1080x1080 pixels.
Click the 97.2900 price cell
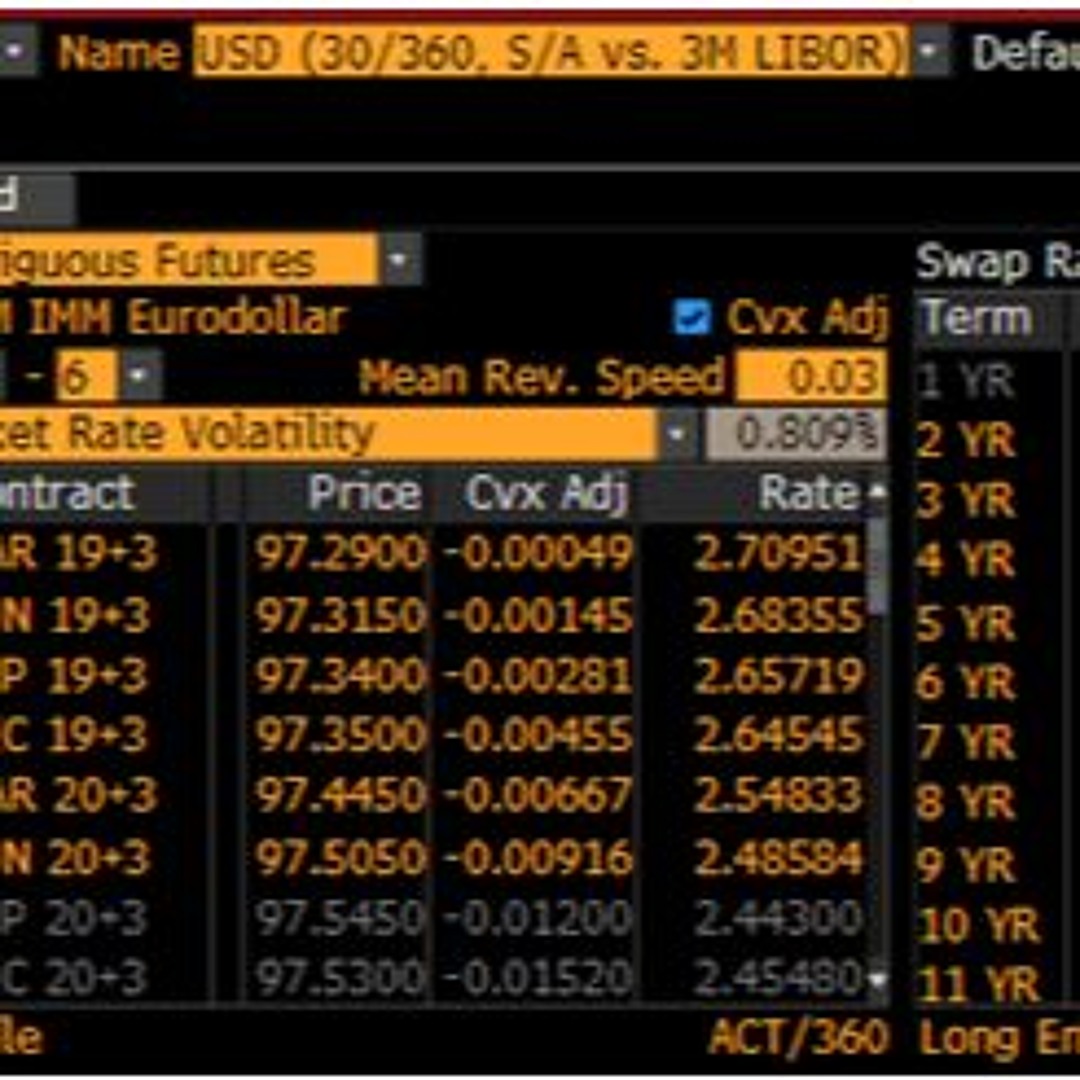point(340,553)
